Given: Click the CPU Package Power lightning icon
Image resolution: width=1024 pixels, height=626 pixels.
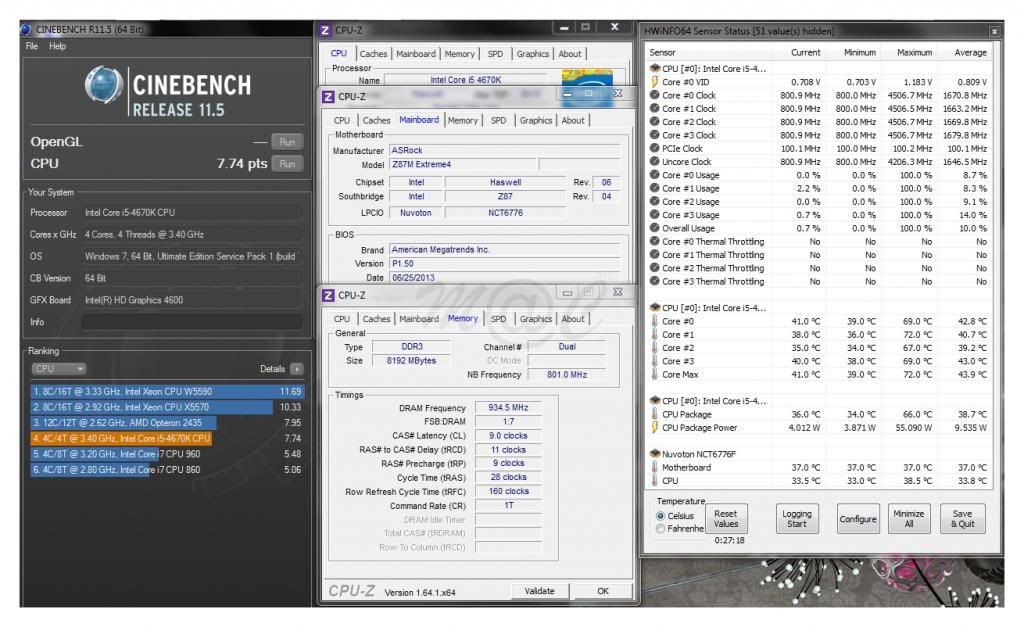Looking at the screenshot, I should (x=654, y=427).
